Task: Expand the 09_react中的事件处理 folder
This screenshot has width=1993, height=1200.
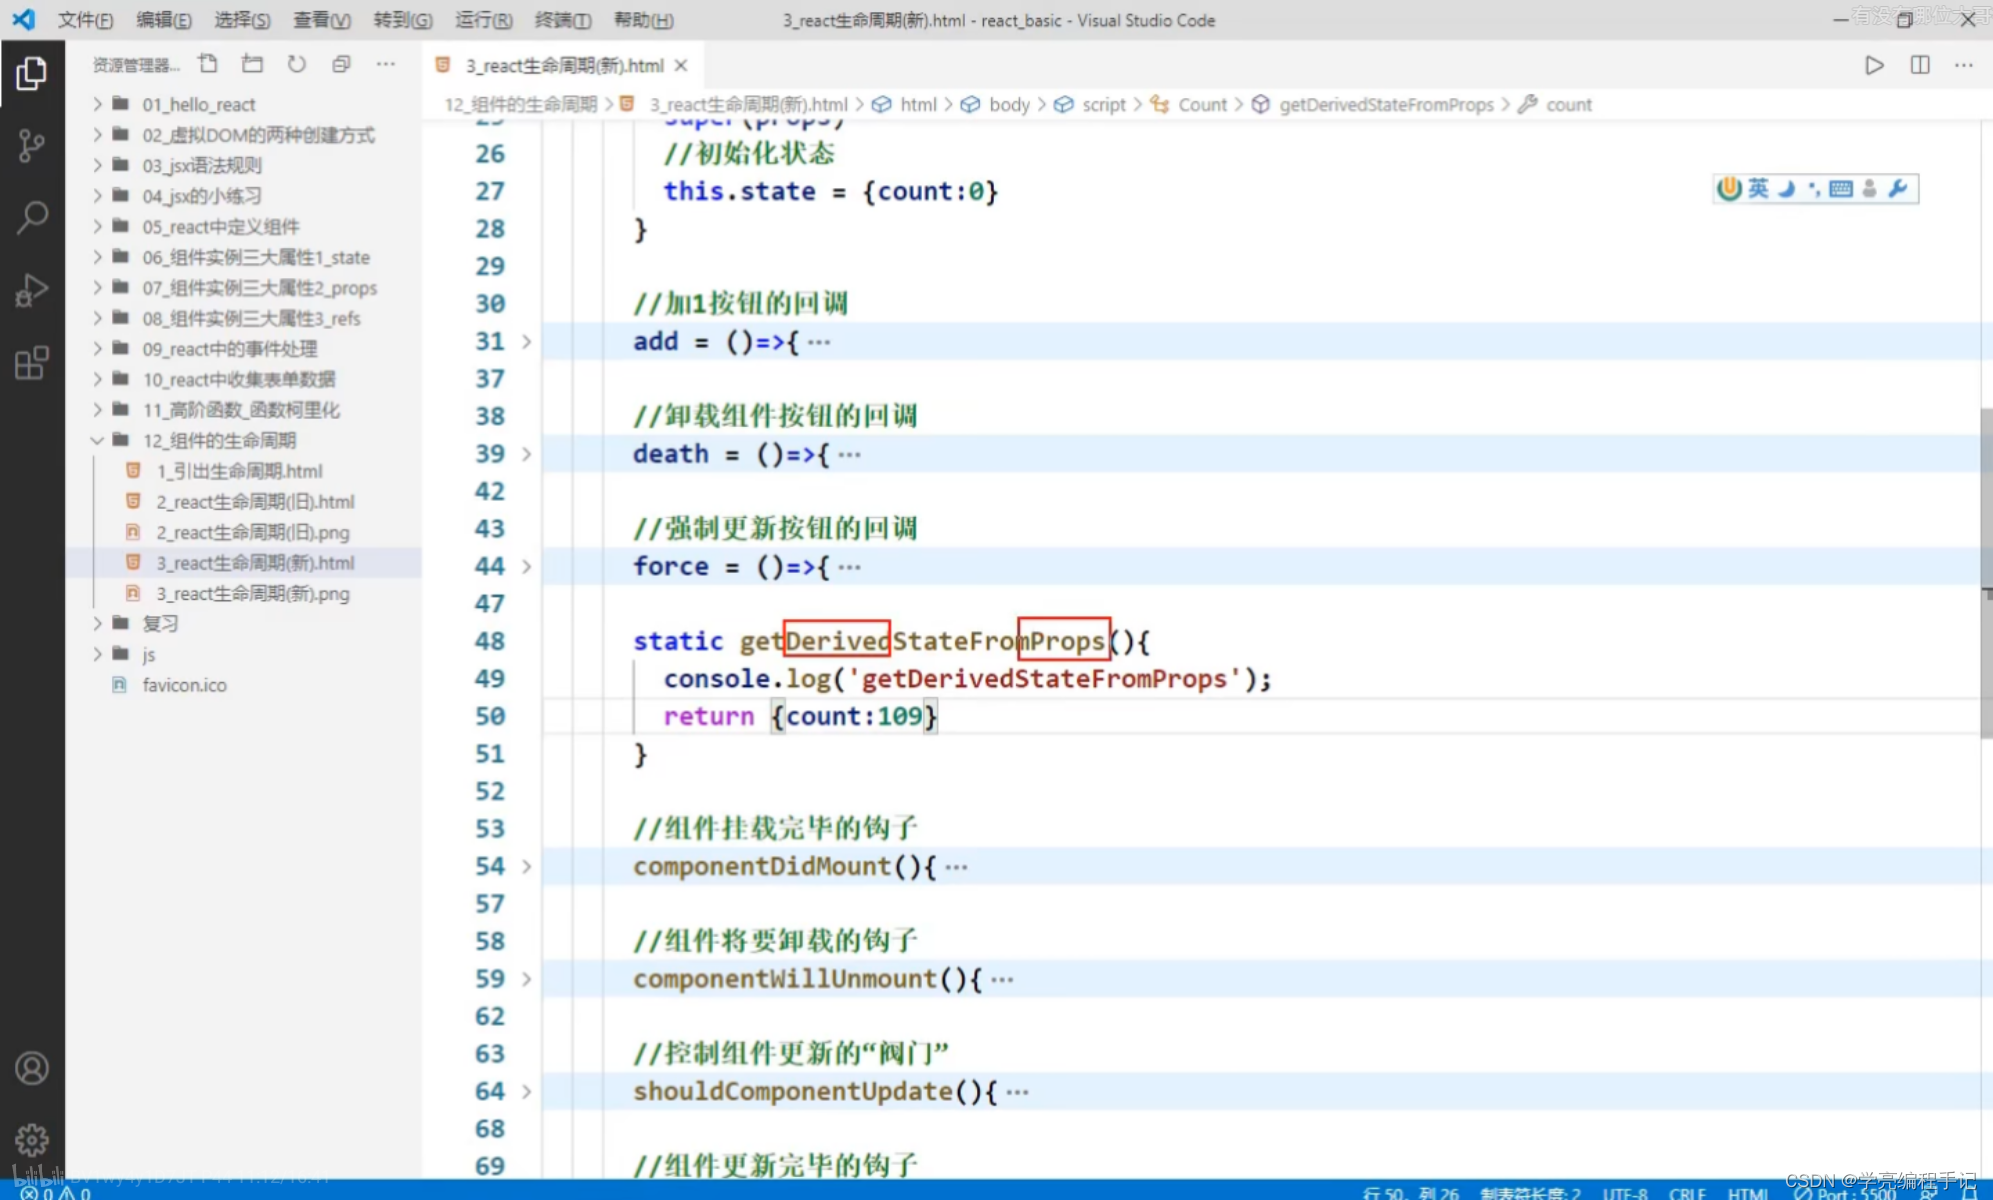Action: [x=244, y=349]
